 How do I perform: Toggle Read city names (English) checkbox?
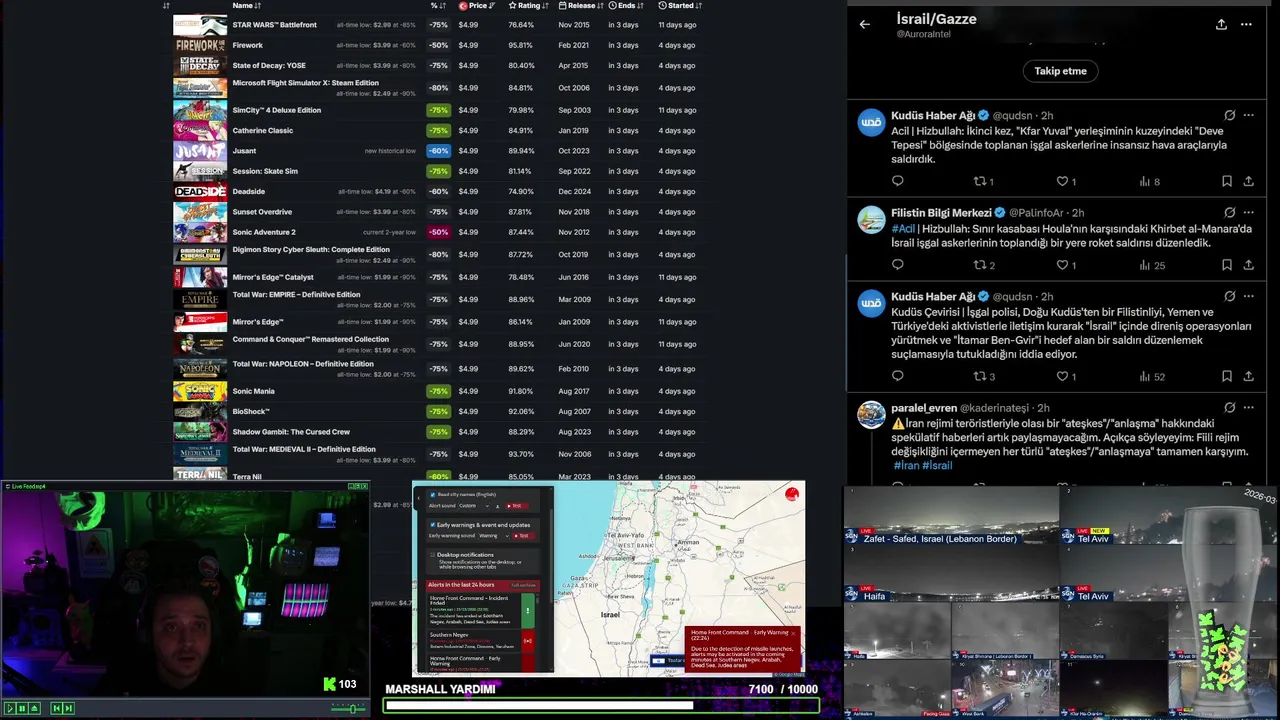click(432, 495)
